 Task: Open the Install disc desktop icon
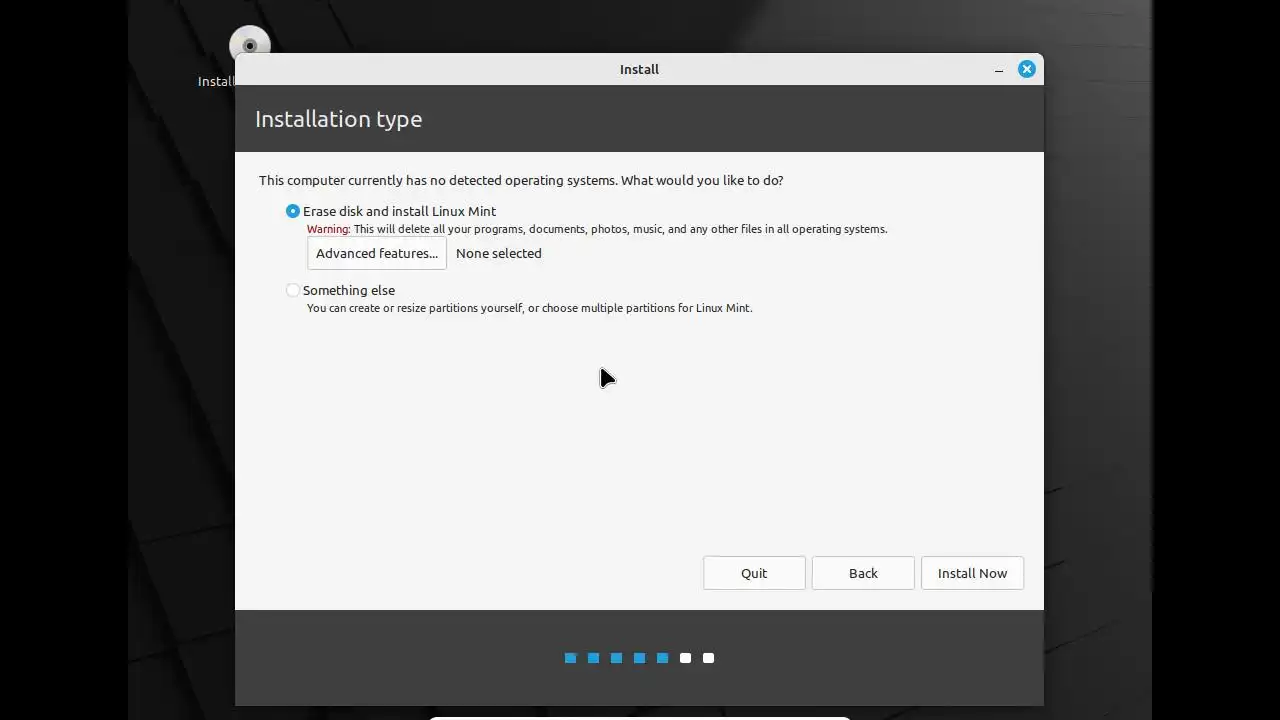coord(249,46)
